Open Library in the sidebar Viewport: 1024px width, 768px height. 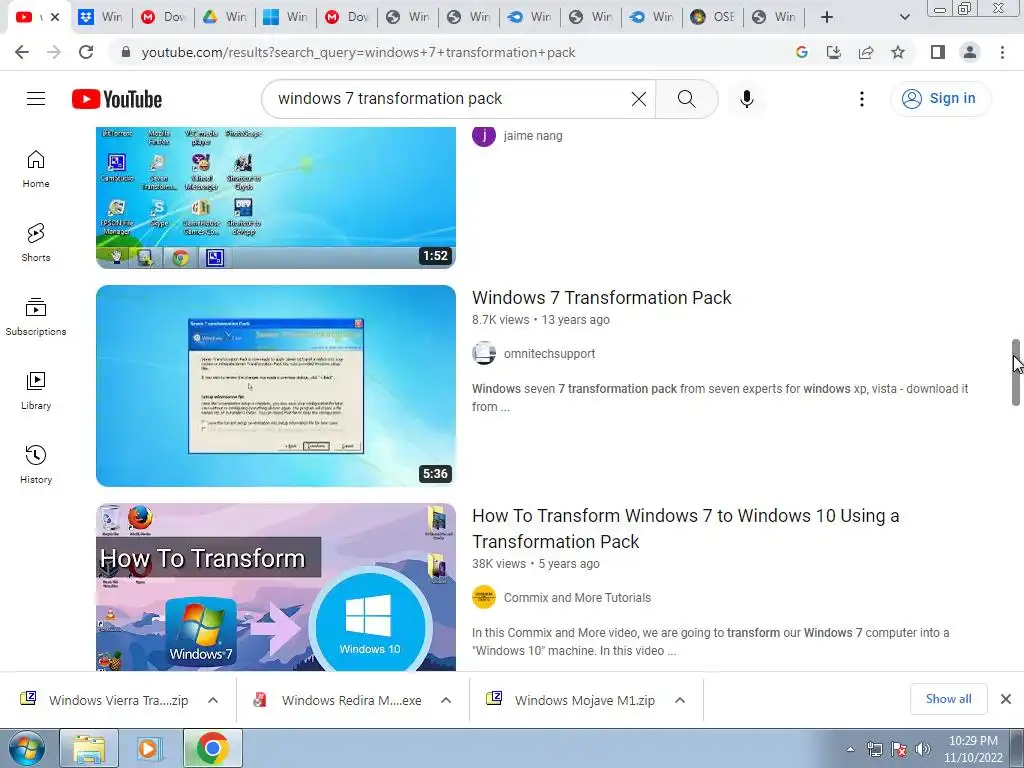tap(36, 391)
